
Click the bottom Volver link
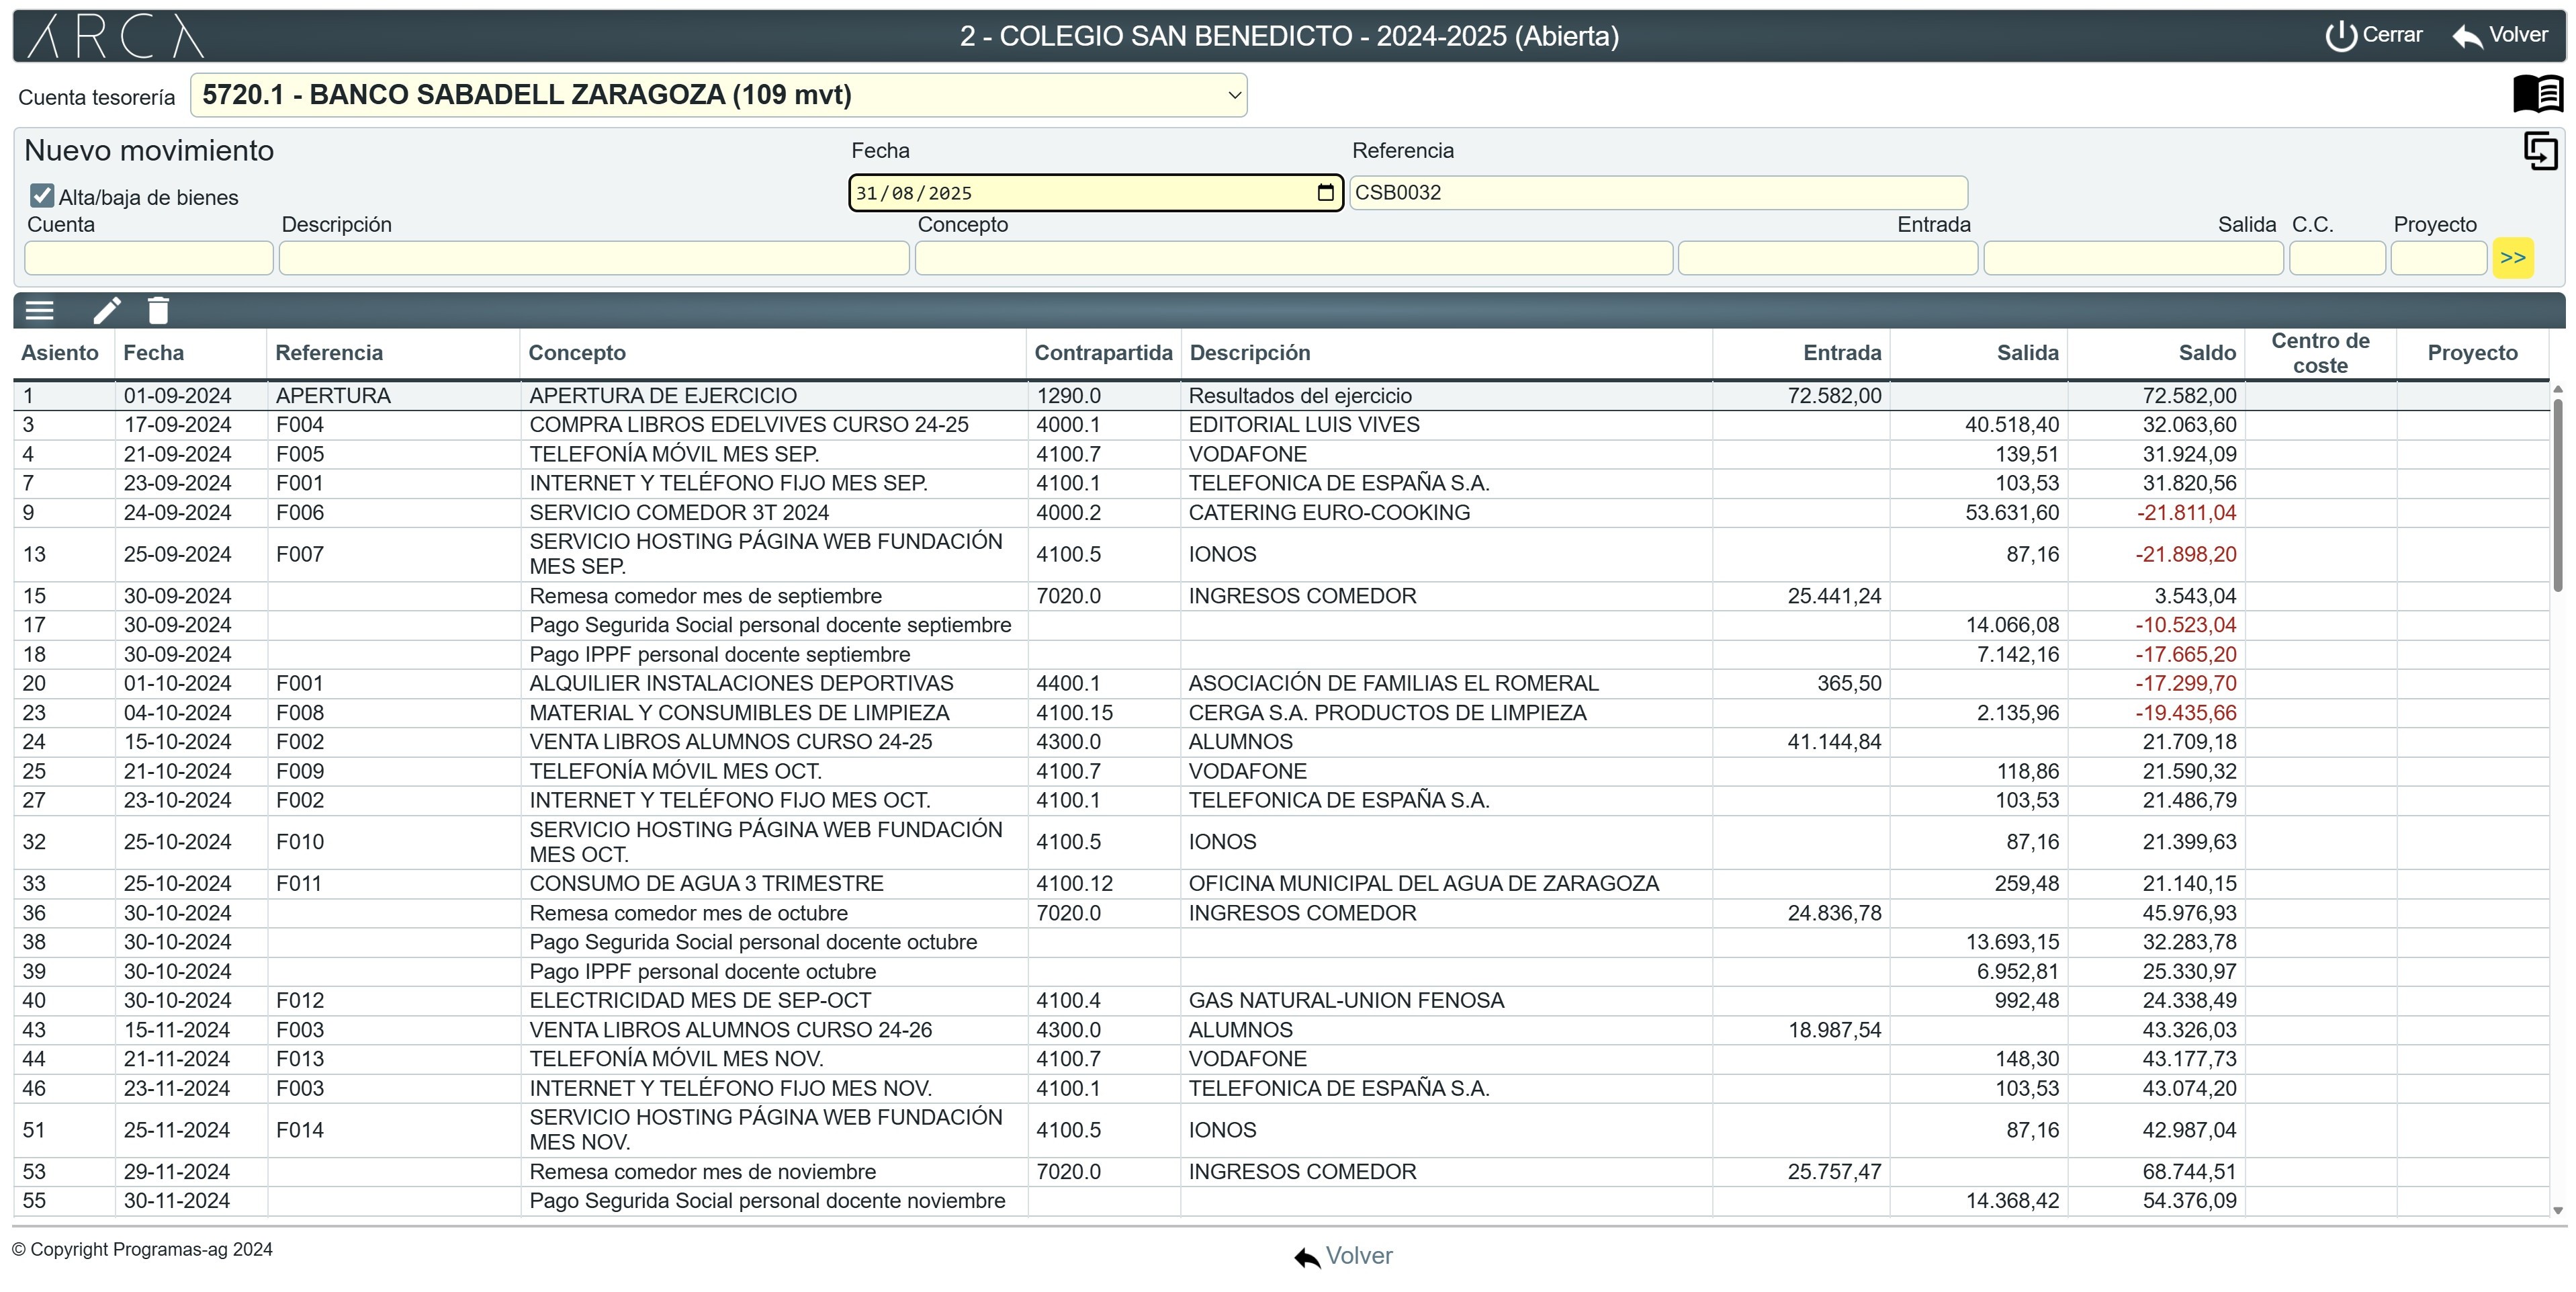click(1343, 1256)
